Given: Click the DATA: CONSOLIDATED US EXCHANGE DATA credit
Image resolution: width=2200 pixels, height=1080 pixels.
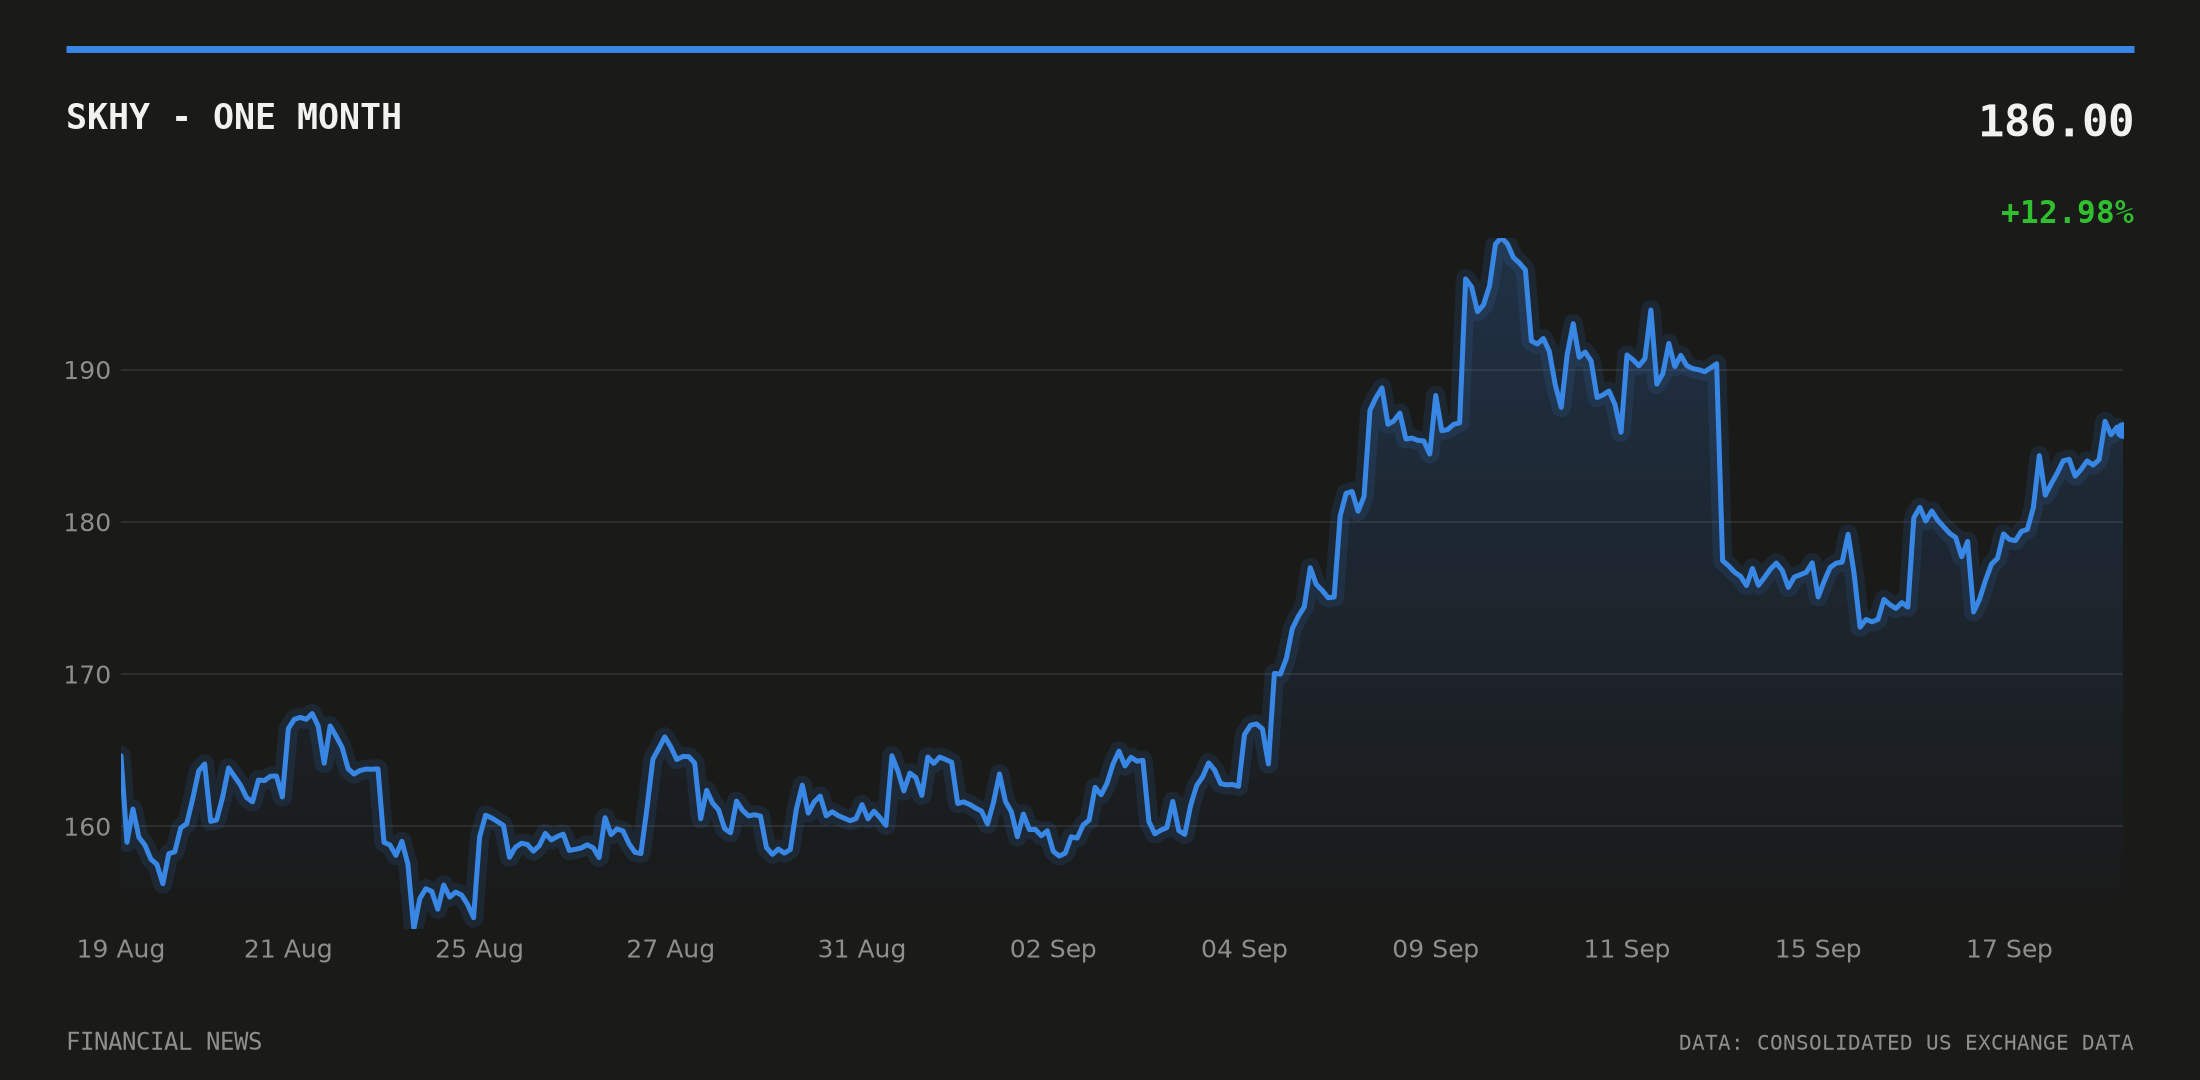Looking at the screenshot, I should coord(1906,1043).
